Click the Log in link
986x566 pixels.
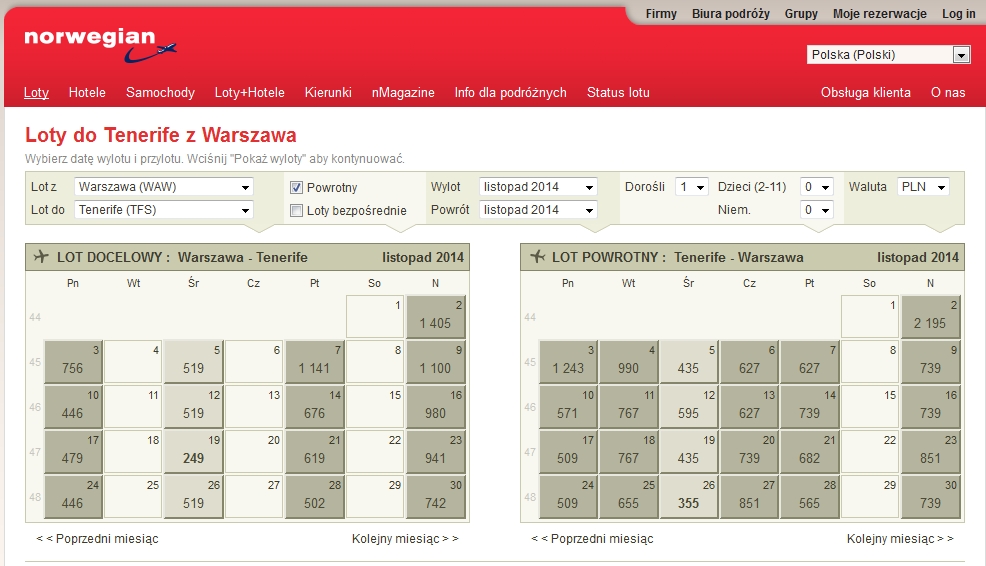tap(958, 14)
